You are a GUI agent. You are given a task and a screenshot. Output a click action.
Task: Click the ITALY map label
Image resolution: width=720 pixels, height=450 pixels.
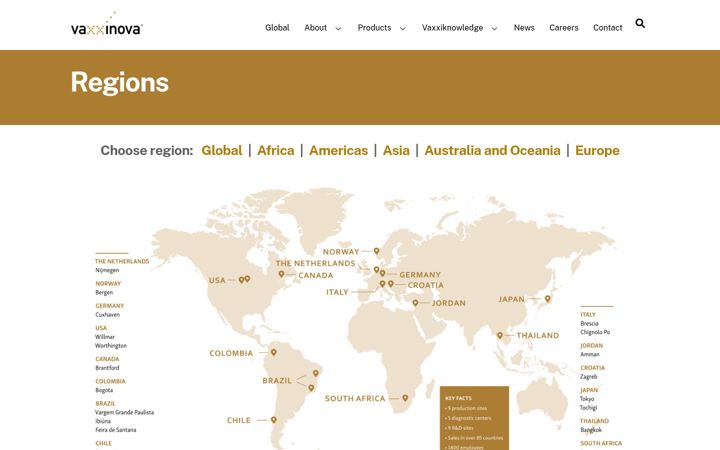tap(338, 292)
